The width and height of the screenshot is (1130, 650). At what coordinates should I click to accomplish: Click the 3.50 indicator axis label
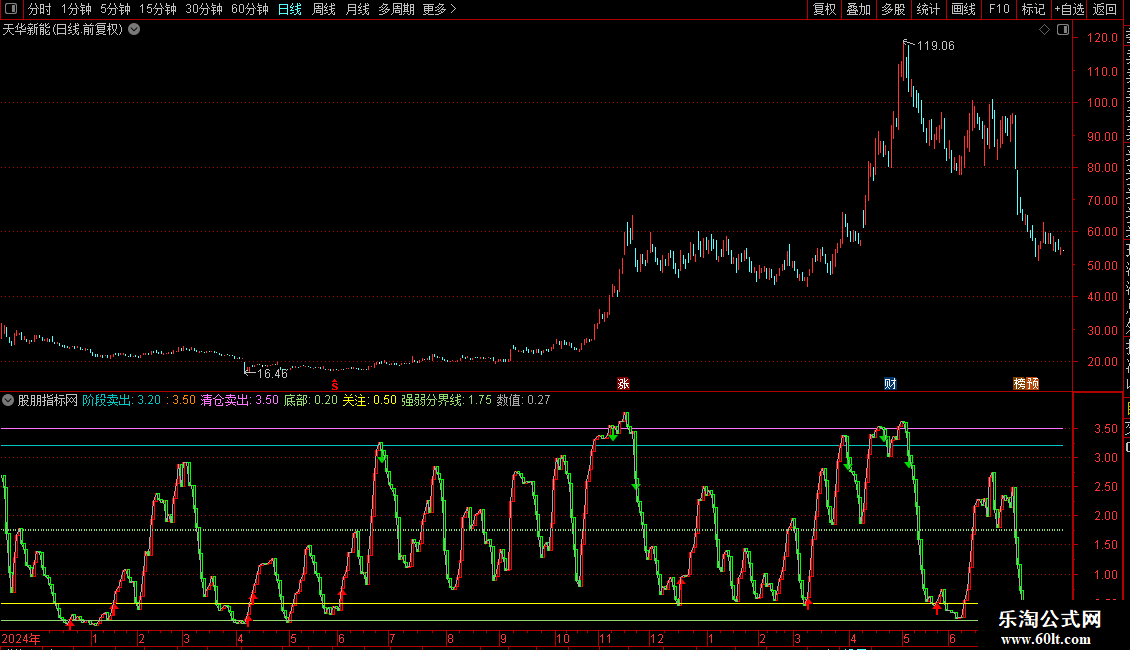coord(1105,429)
